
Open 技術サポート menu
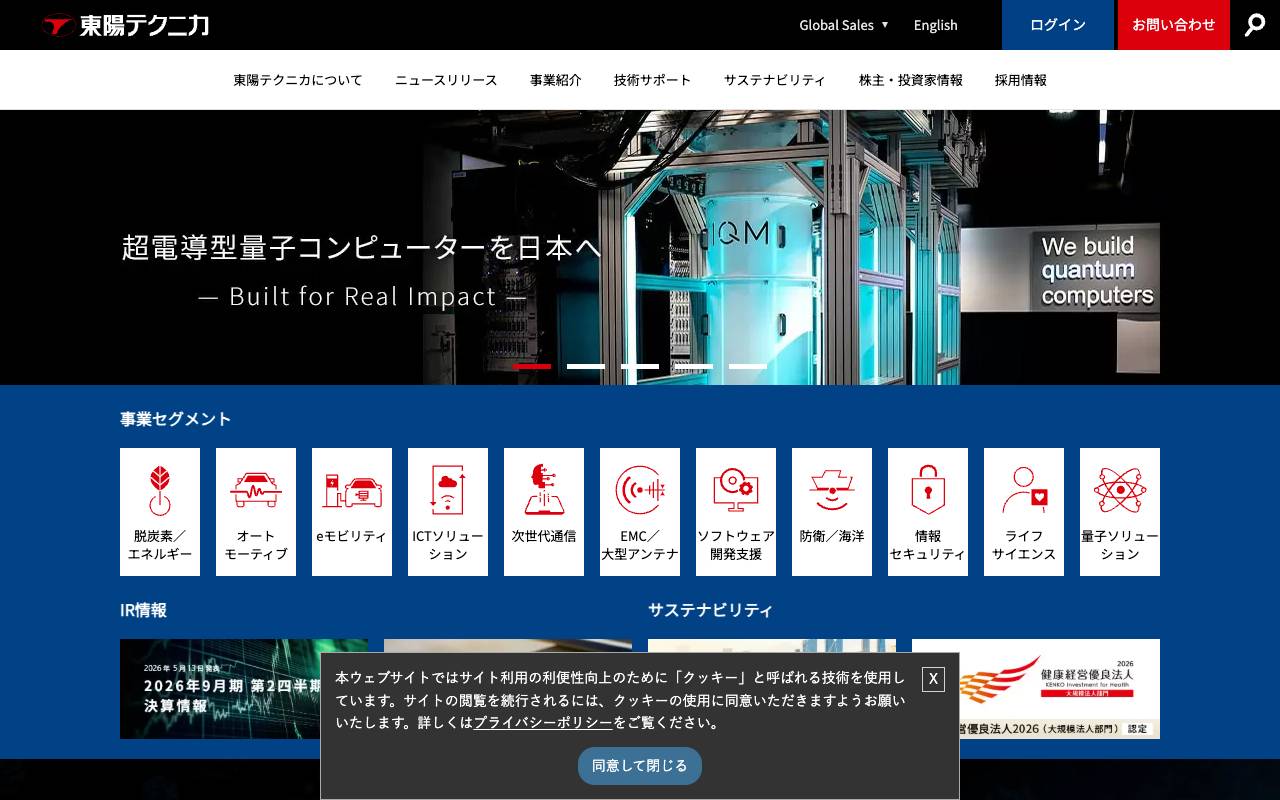[x=653, y=80]
